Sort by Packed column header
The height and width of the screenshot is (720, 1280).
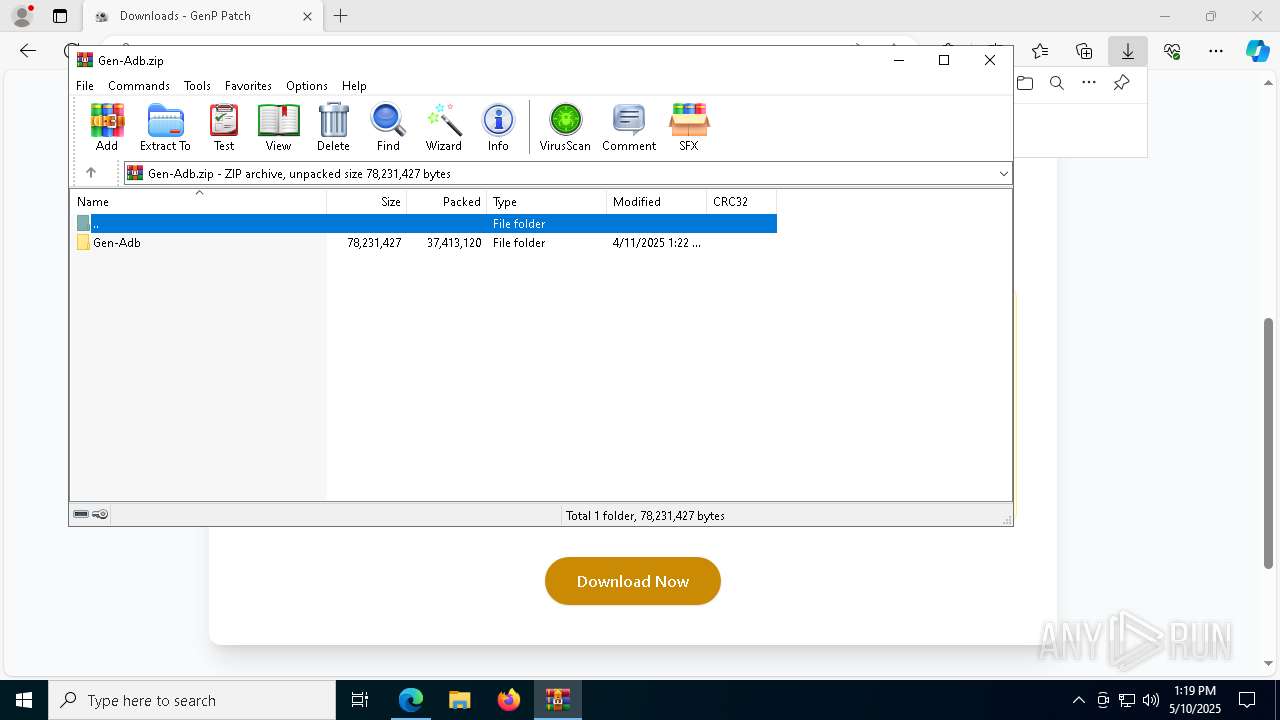coord(447,201)
